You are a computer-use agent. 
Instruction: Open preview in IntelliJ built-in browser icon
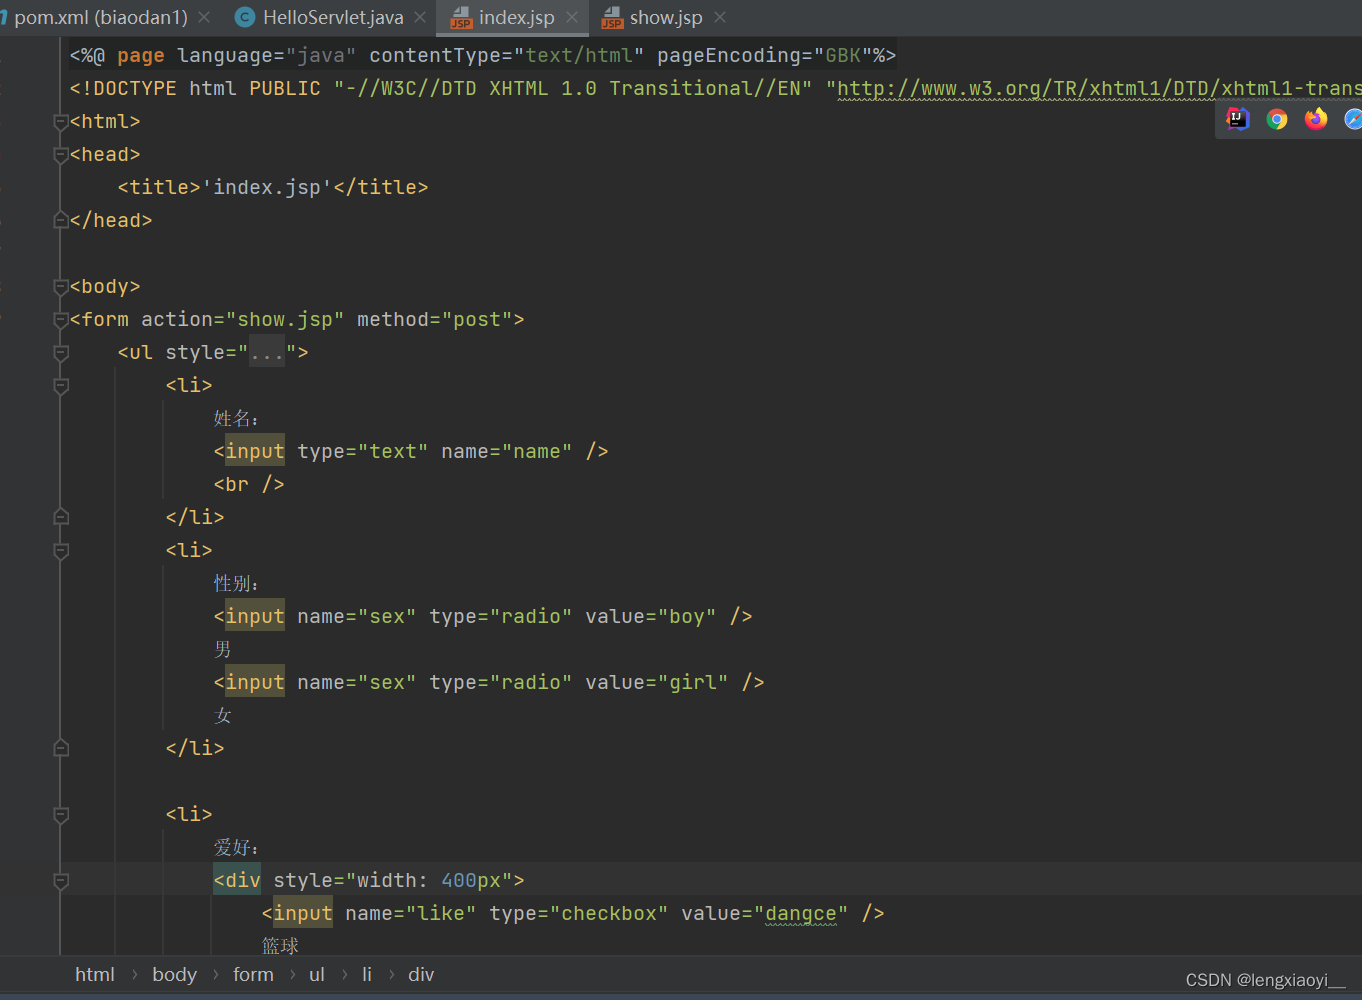pos(1238,119)
